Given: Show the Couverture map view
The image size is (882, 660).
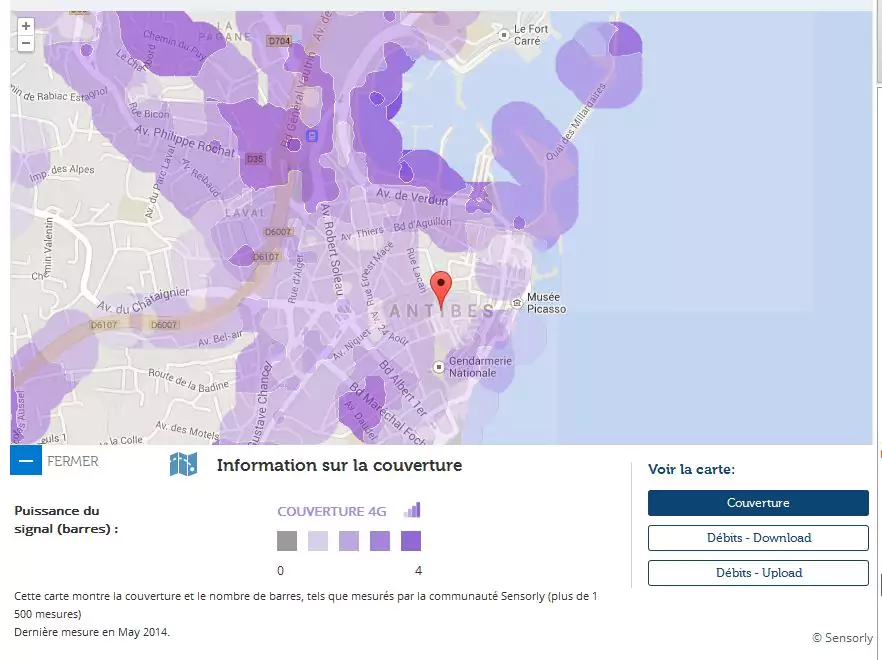Looking at the screenshot, I should (x=757, y=503).
